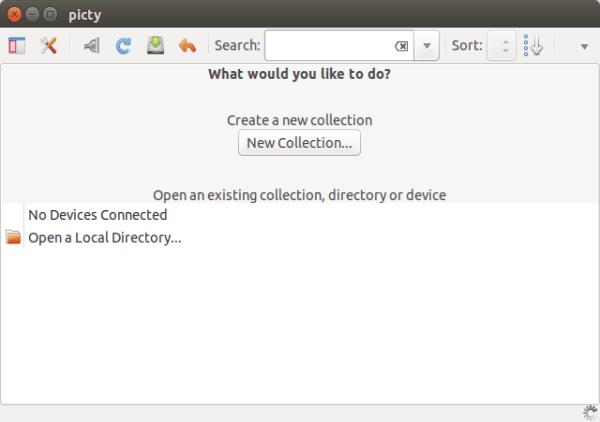
Task: Click the green download-to-drive save icon
Action: [155, 46]
